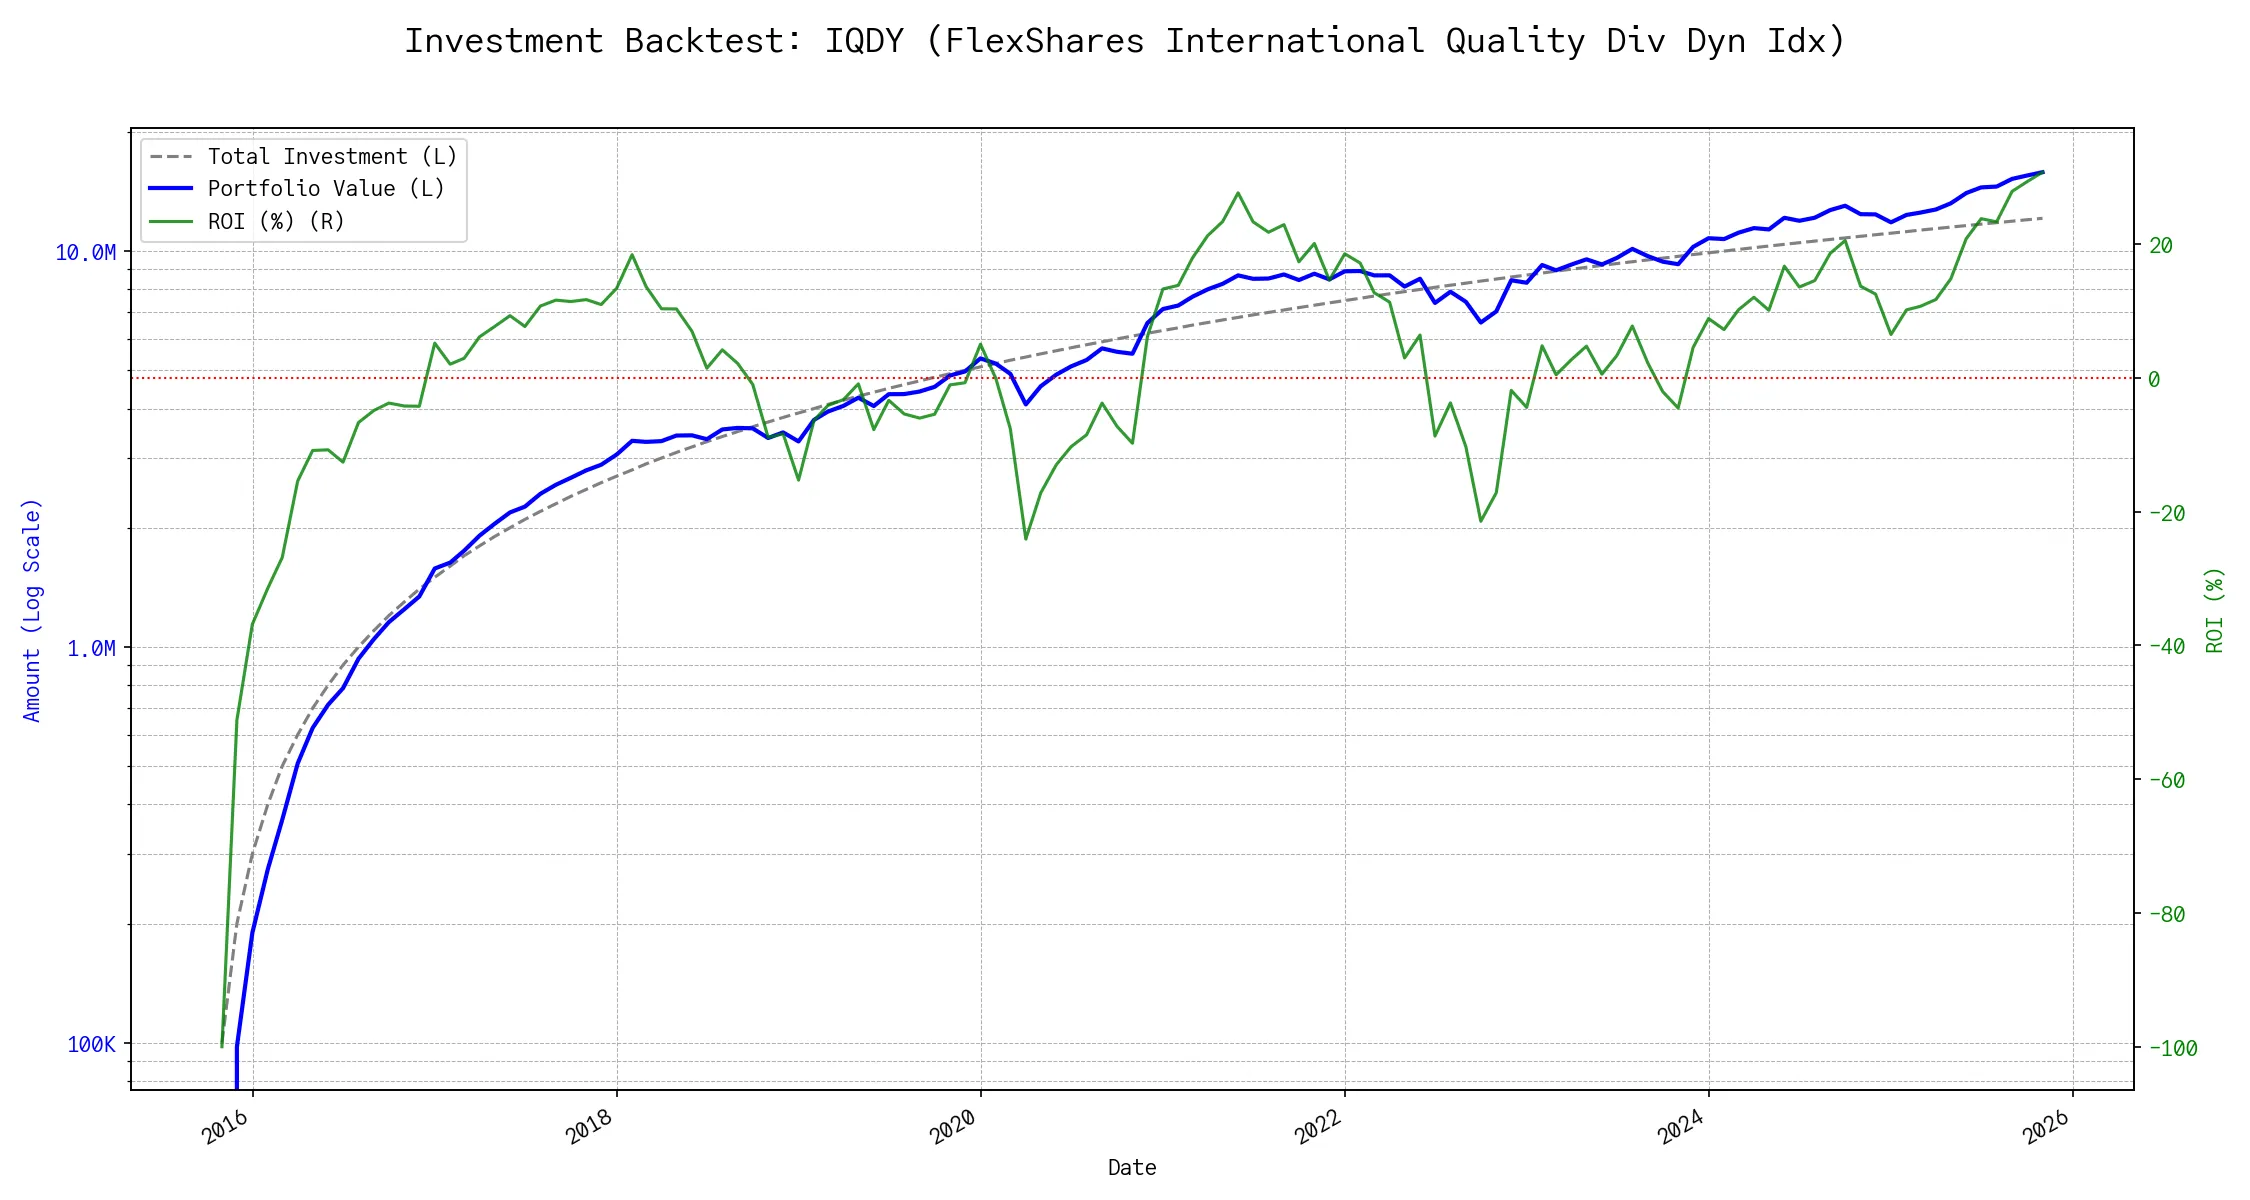
Task: Click the ROI (%) (R) legend label
Action: pyautogui.click(x=276, y=222)
